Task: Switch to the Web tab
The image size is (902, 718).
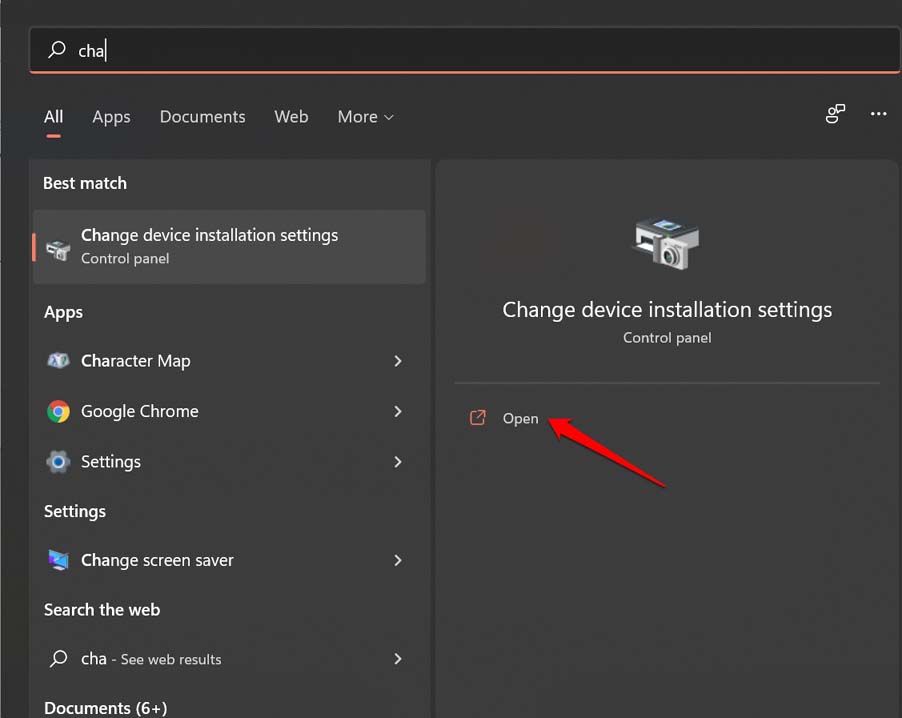Action: [291, 117]
